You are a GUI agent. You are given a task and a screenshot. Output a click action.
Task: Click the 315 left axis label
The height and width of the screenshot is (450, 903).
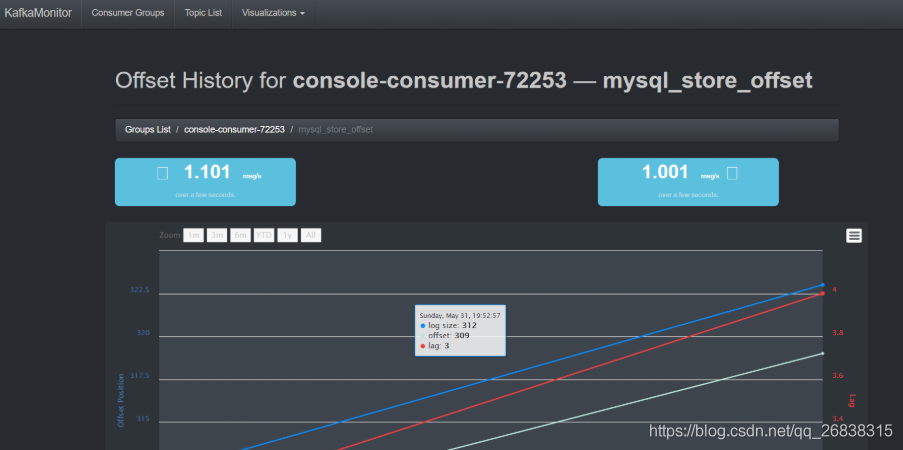[x=143, y=419]
